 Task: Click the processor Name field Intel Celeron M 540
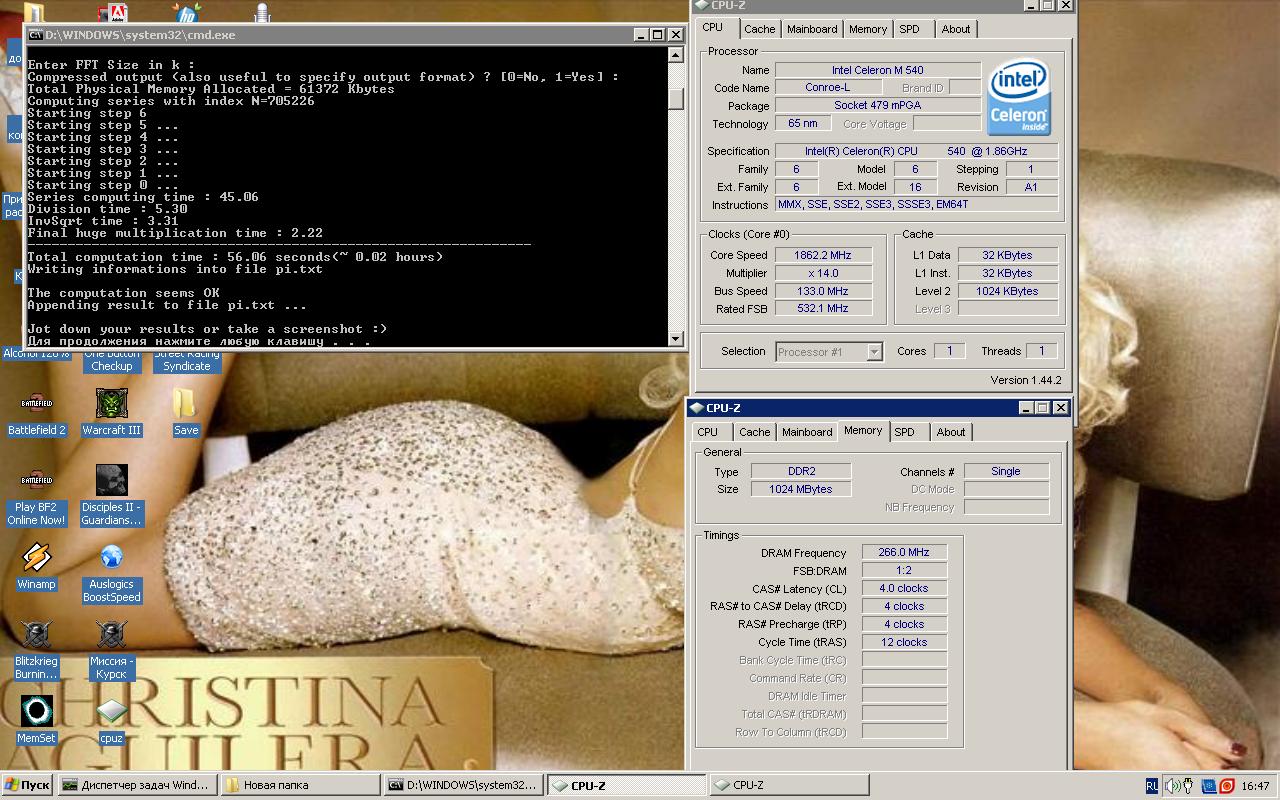(878, 70)
